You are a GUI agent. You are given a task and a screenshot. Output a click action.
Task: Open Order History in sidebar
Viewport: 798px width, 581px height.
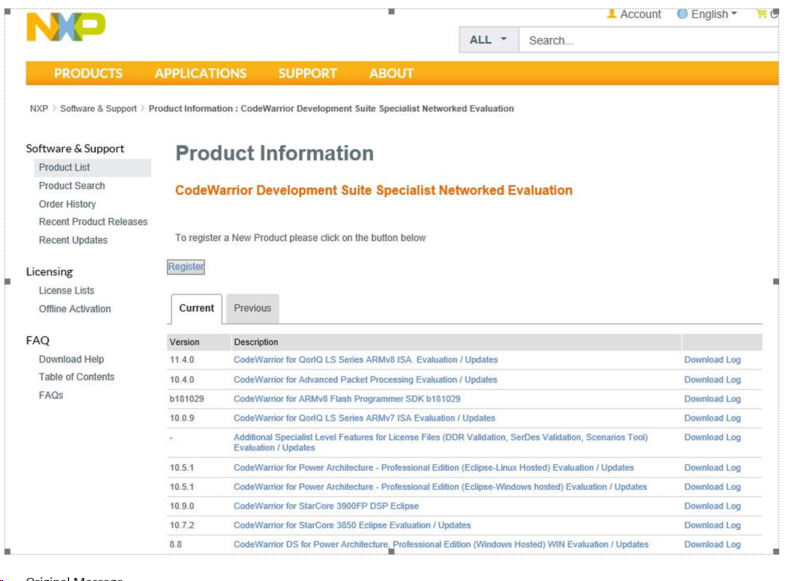(x=67, y=204)
